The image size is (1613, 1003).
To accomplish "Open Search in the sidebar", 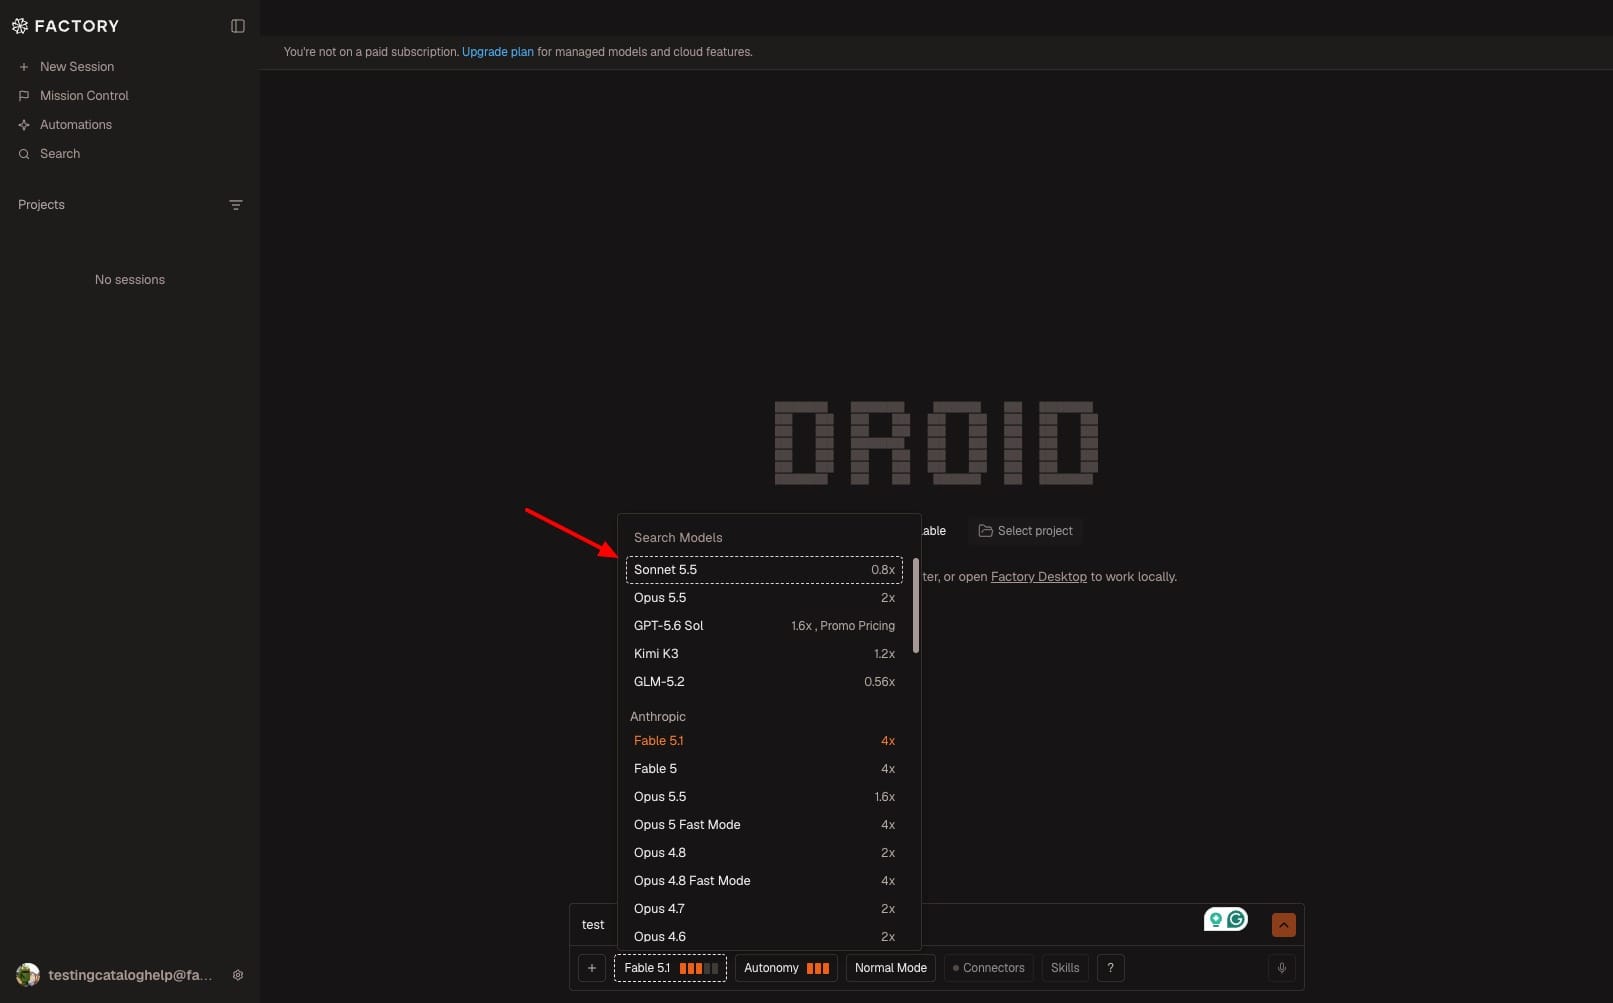I will [x=60, y=154].
